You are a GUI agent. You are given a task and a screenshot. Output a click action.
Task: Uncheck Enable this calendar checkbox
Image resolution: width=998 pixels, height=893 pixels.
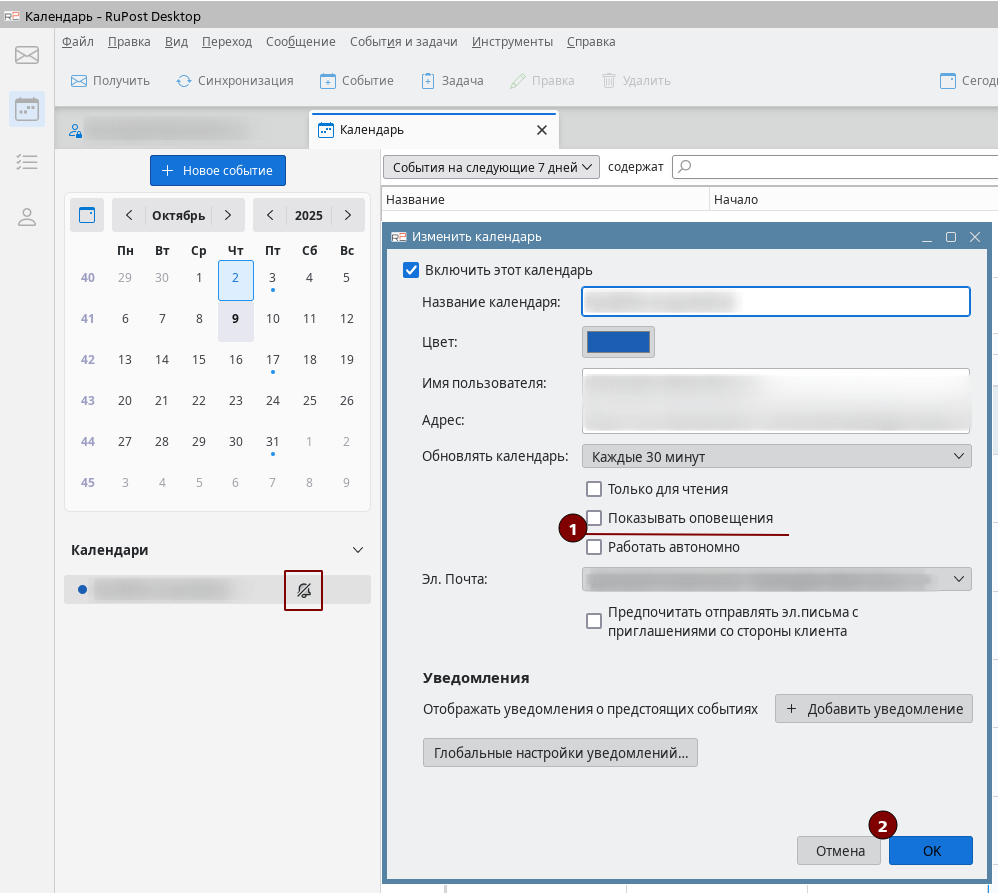tap(410, 270)
